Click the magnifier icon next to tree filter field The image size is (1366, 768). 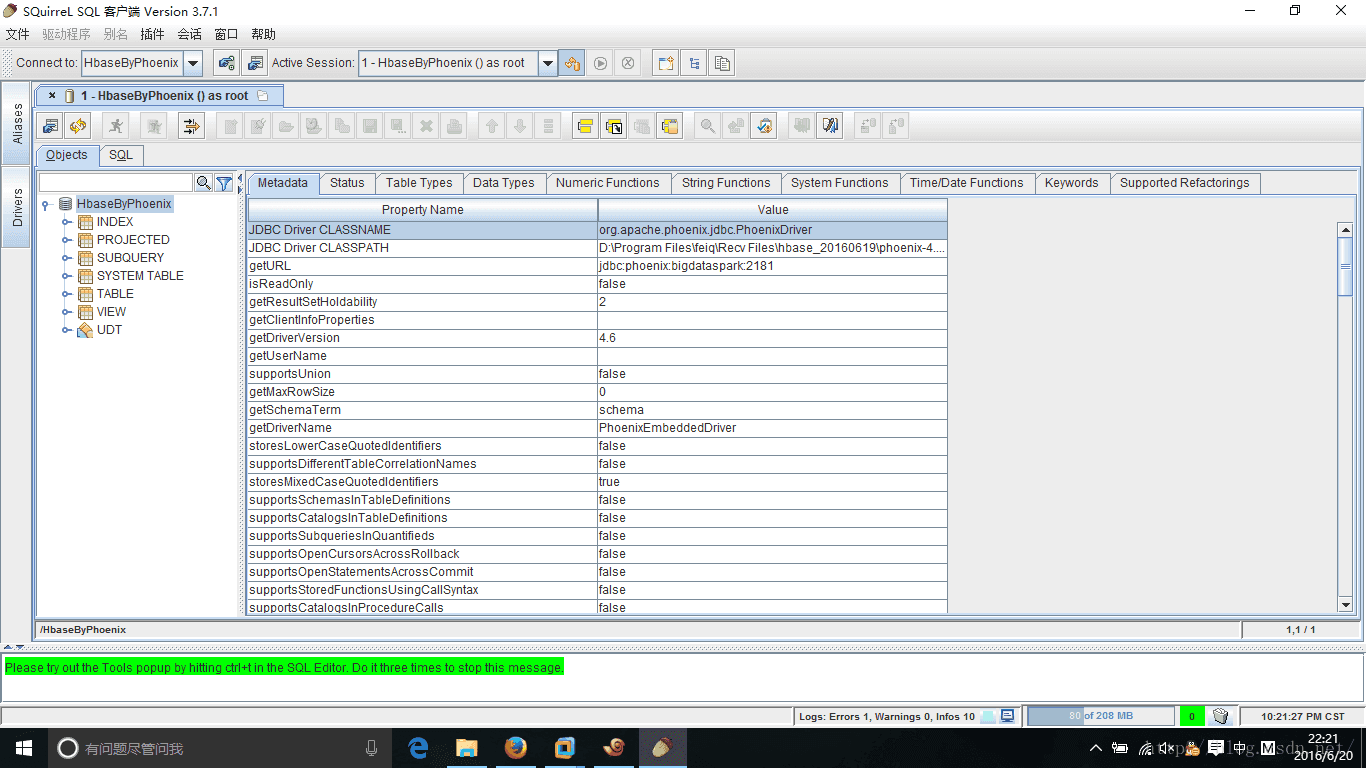click(x=204, y=183)
